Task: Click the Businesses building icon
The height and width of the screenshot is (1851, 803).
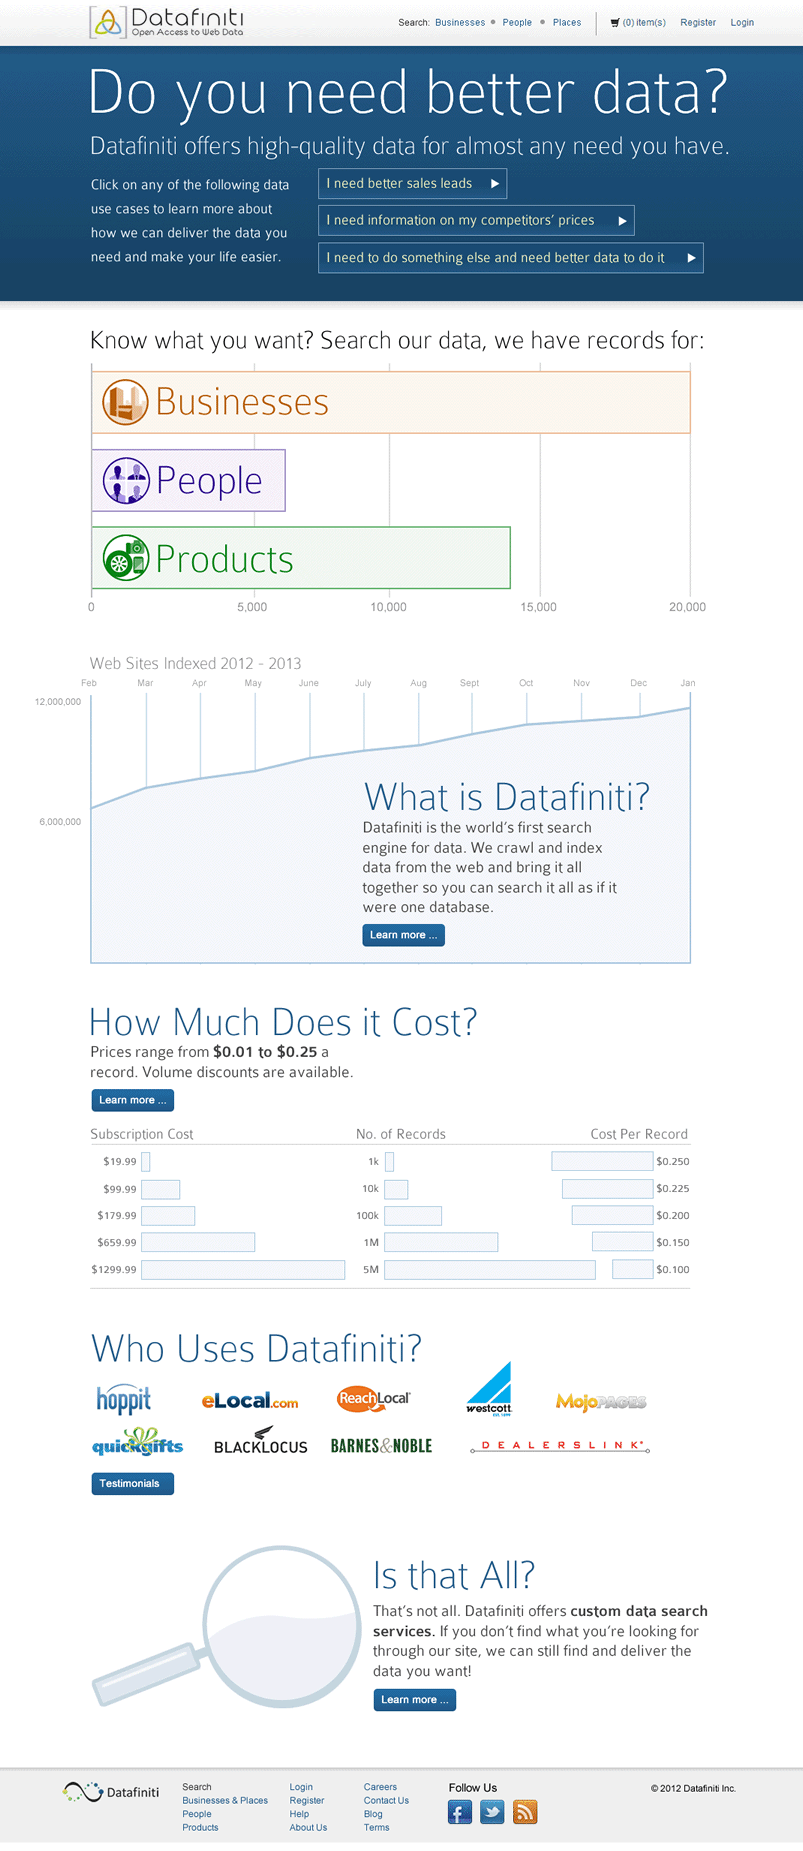Action: click(125, 402)
